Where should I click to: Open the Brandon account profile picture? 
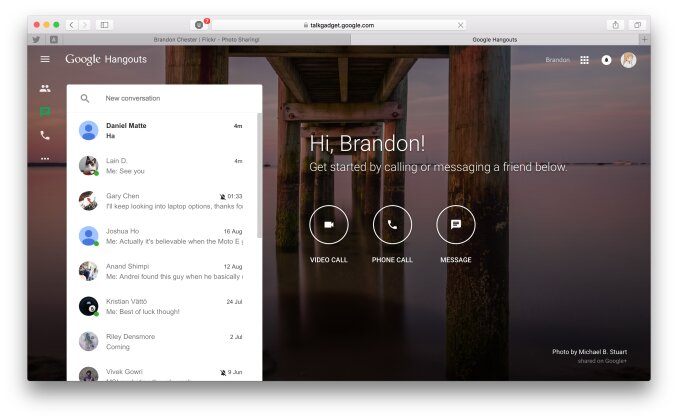click(628, 60)
